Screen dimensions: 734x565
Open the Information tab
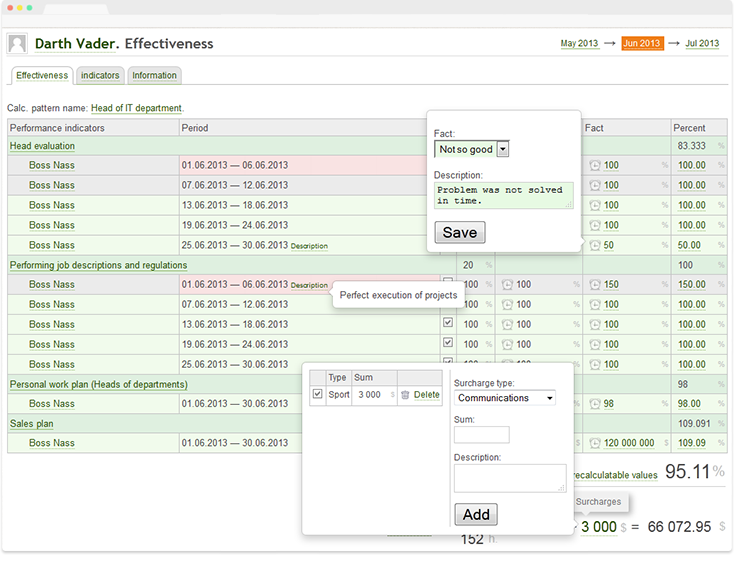pos(154,75)
